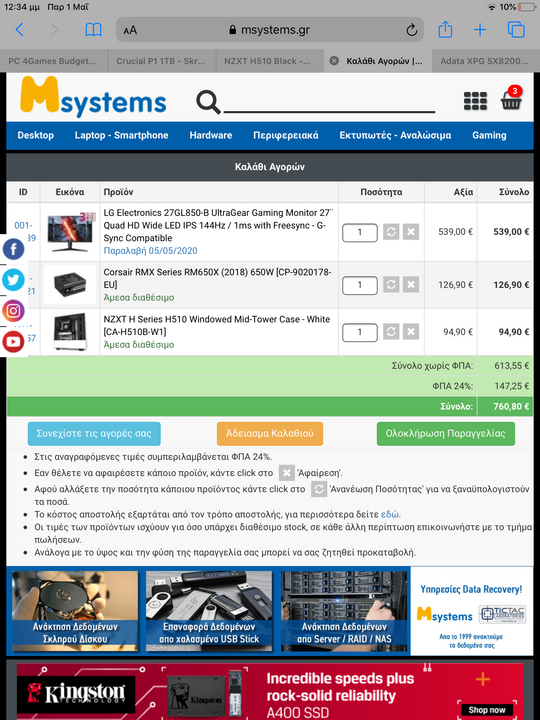This screenshot has height=720, width=540.
Task: Switch to NZXT H510 Black tab
Action: [270, 61]
